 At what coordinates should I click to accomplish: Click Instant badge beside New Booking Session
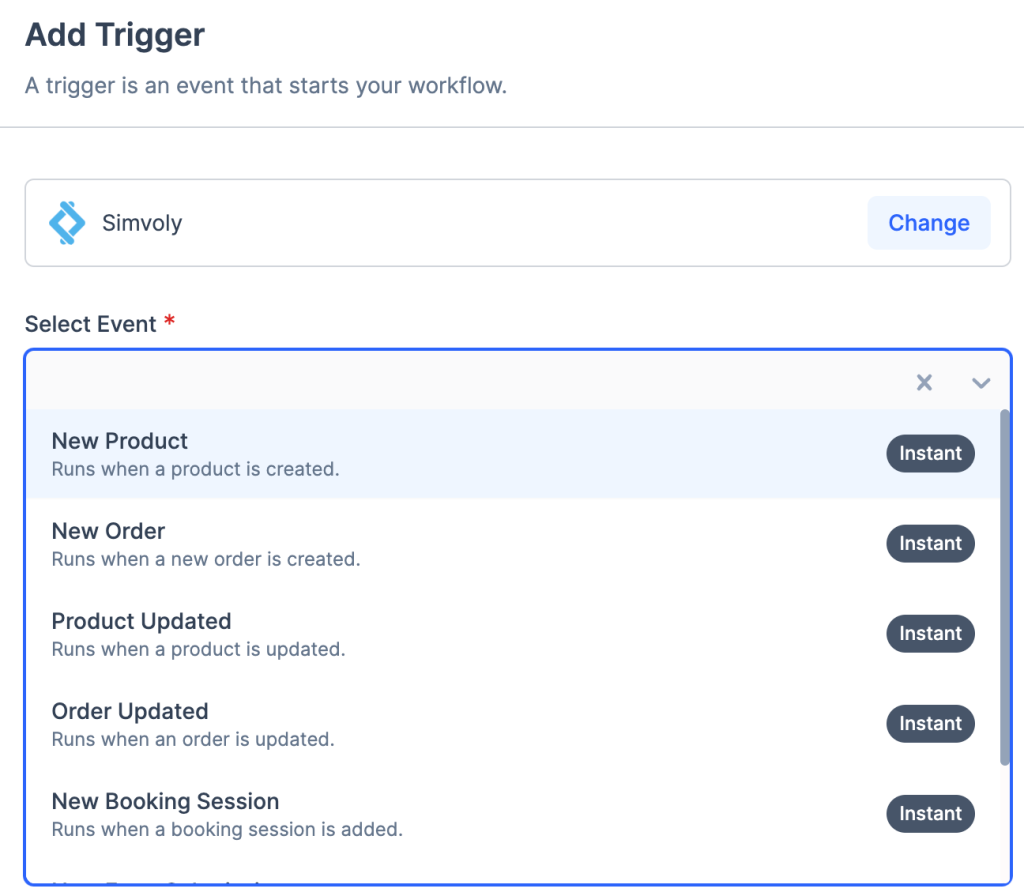(930, 813)
